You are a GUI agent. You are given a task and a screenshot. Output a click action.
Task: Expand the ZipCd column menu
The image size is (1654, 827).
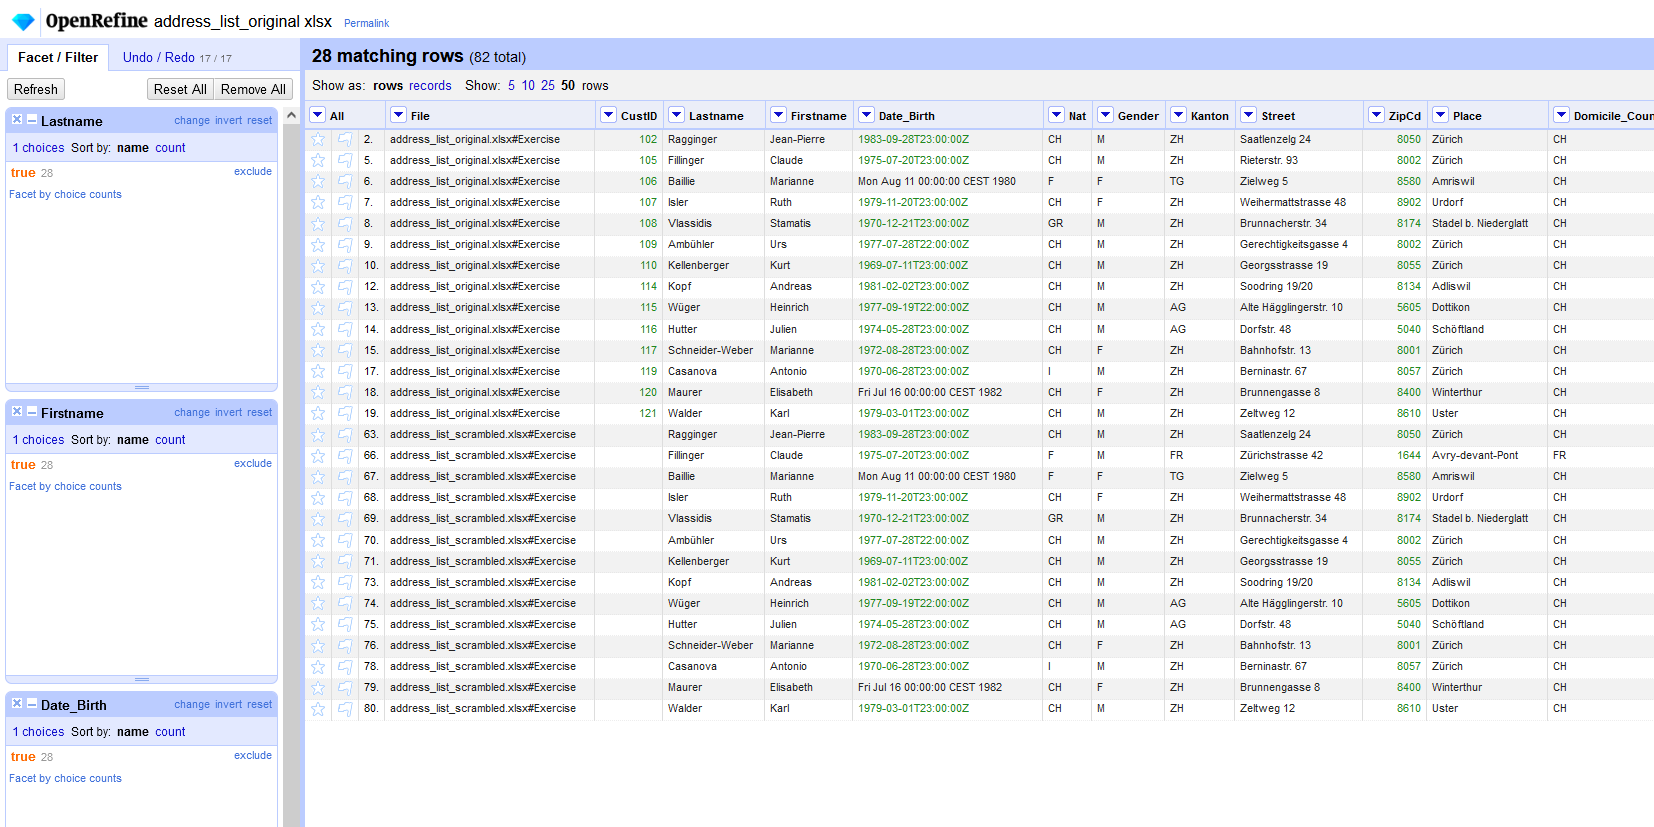click(1377, 115)
